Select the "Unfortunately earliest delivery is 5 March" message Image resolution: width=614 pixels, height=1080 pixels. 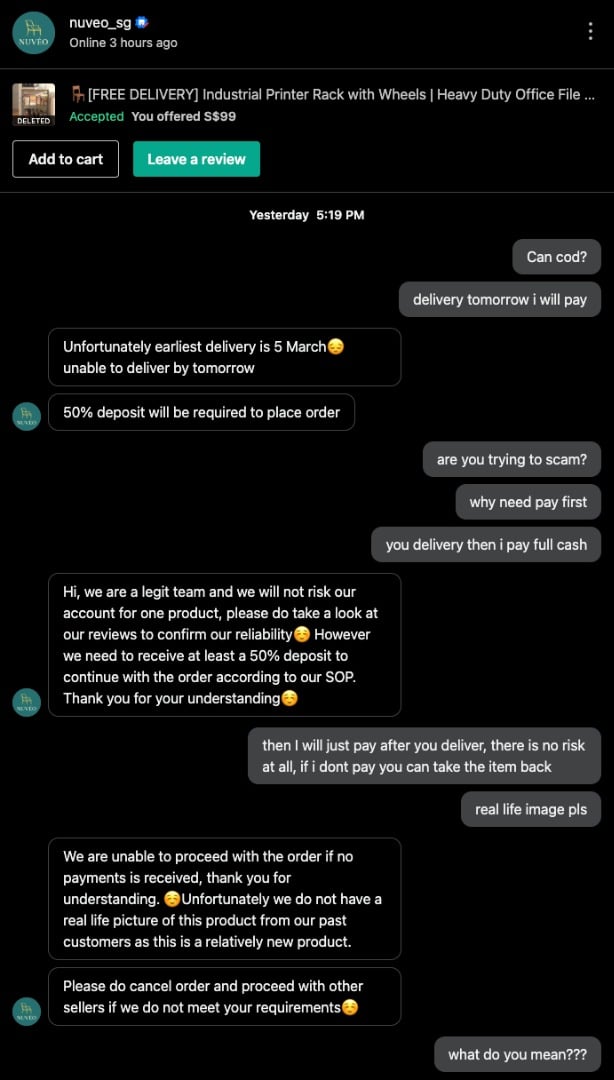pyautogui.click(x=224, y=357)
